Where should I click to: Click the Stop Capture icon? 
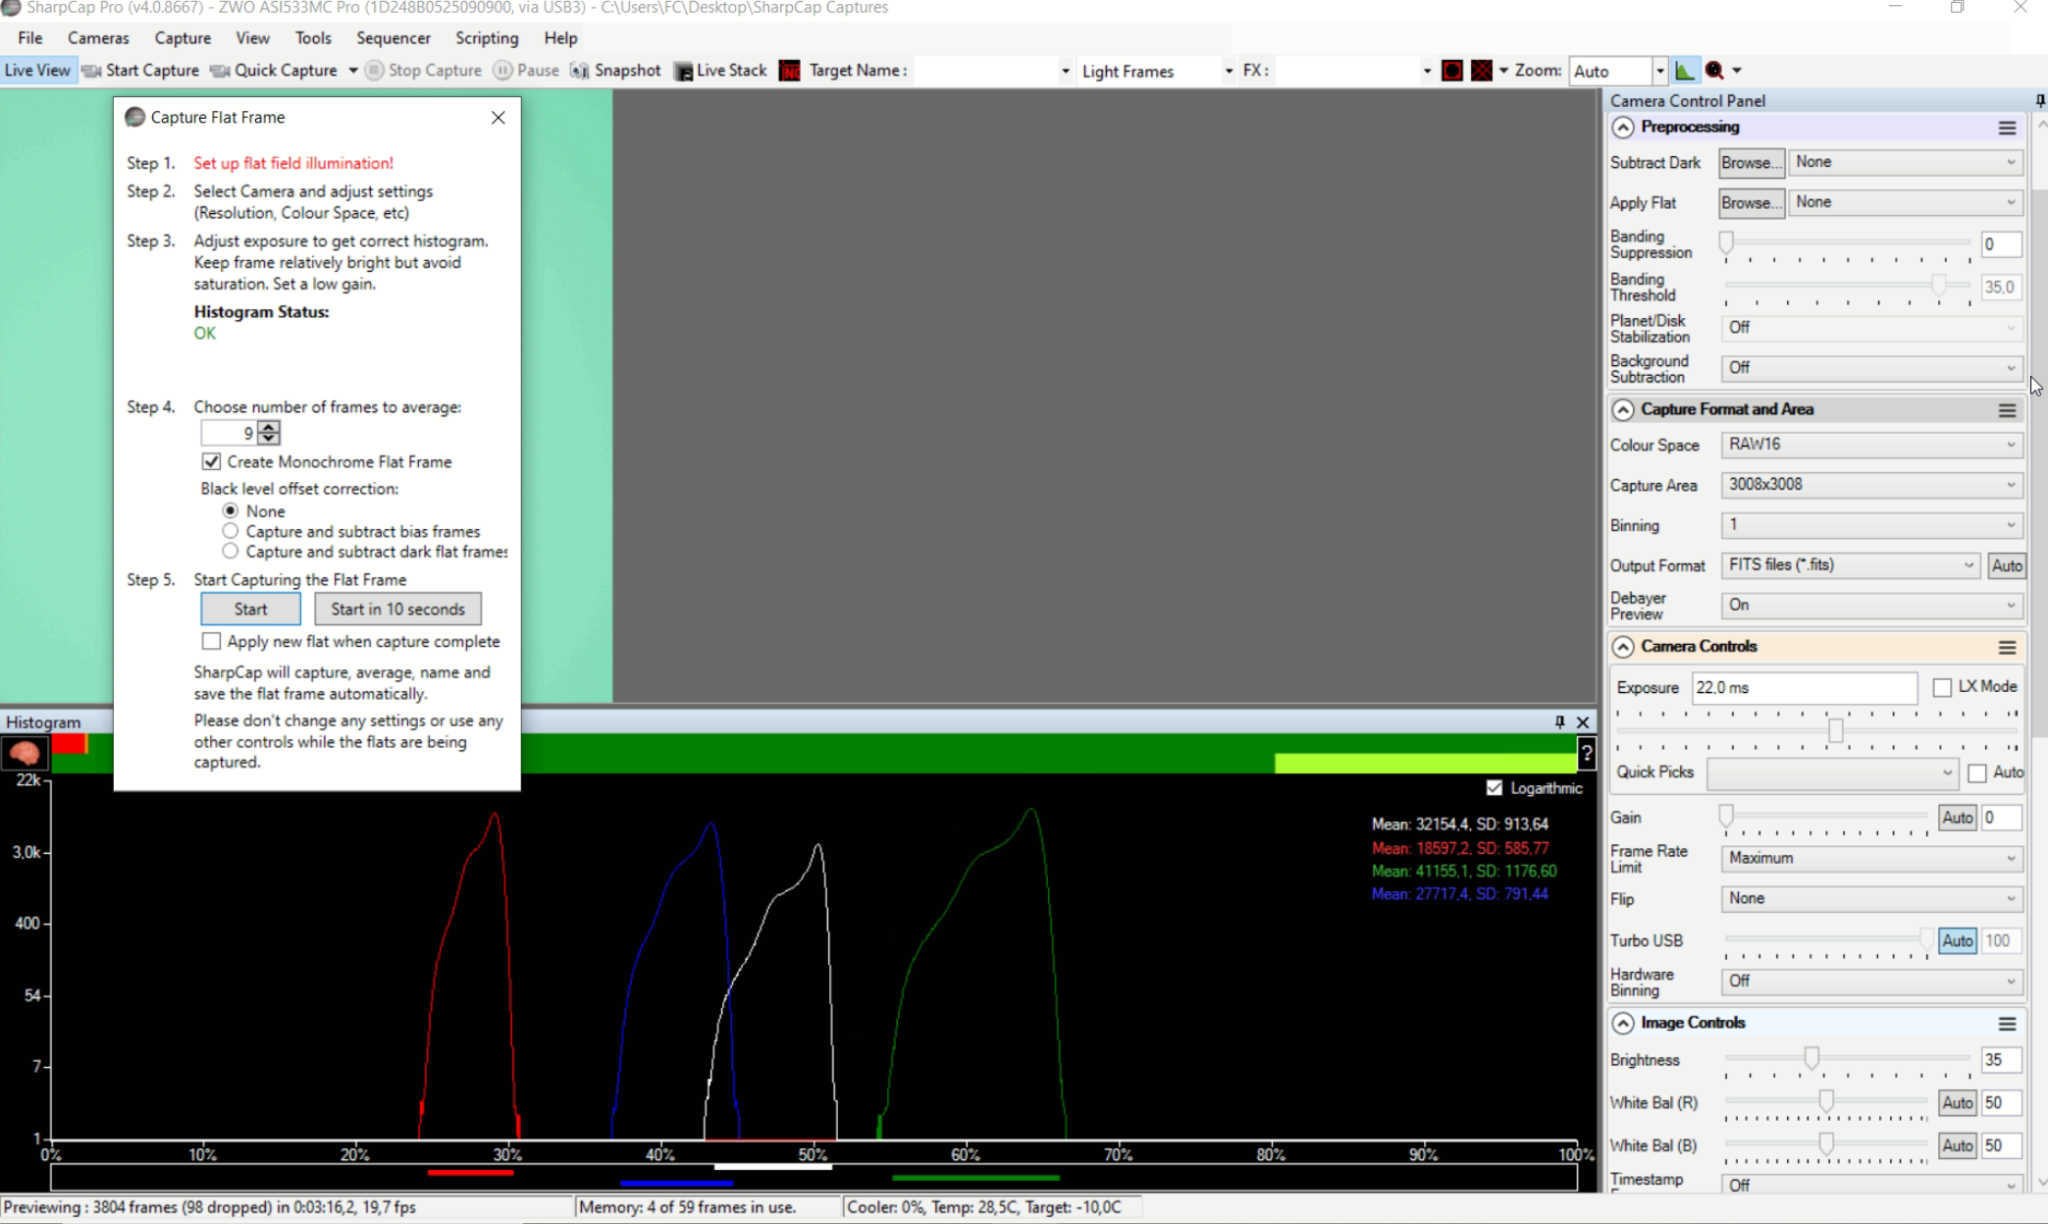tap(374, 71)
